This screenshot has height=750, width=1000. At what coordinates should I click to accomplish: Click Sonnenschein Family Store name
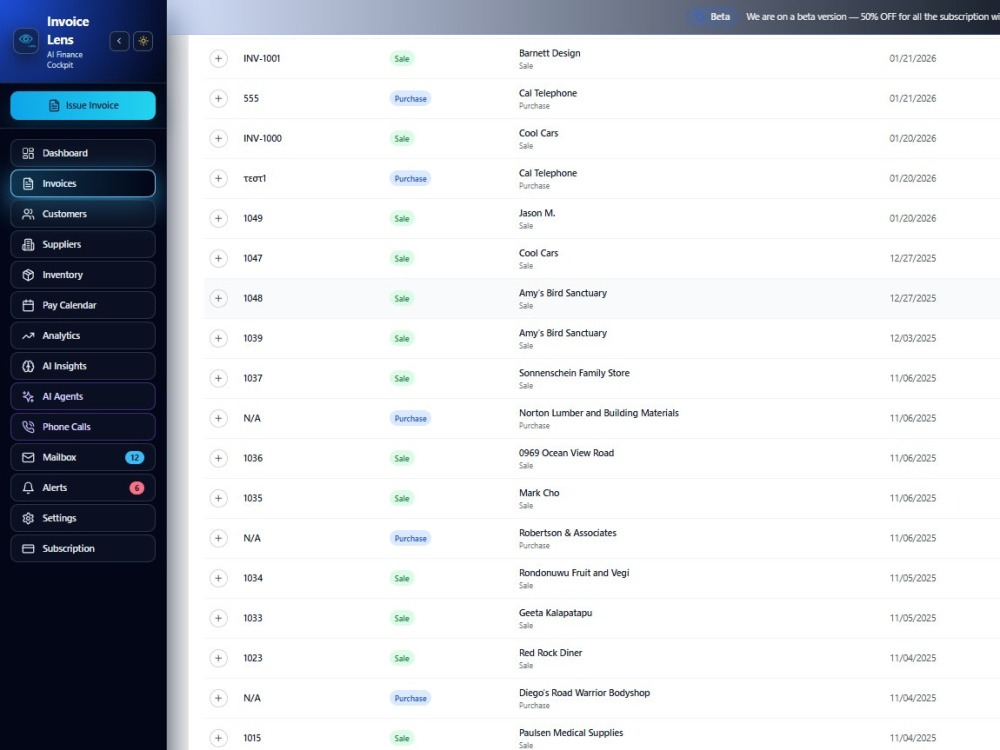(574, 373)
